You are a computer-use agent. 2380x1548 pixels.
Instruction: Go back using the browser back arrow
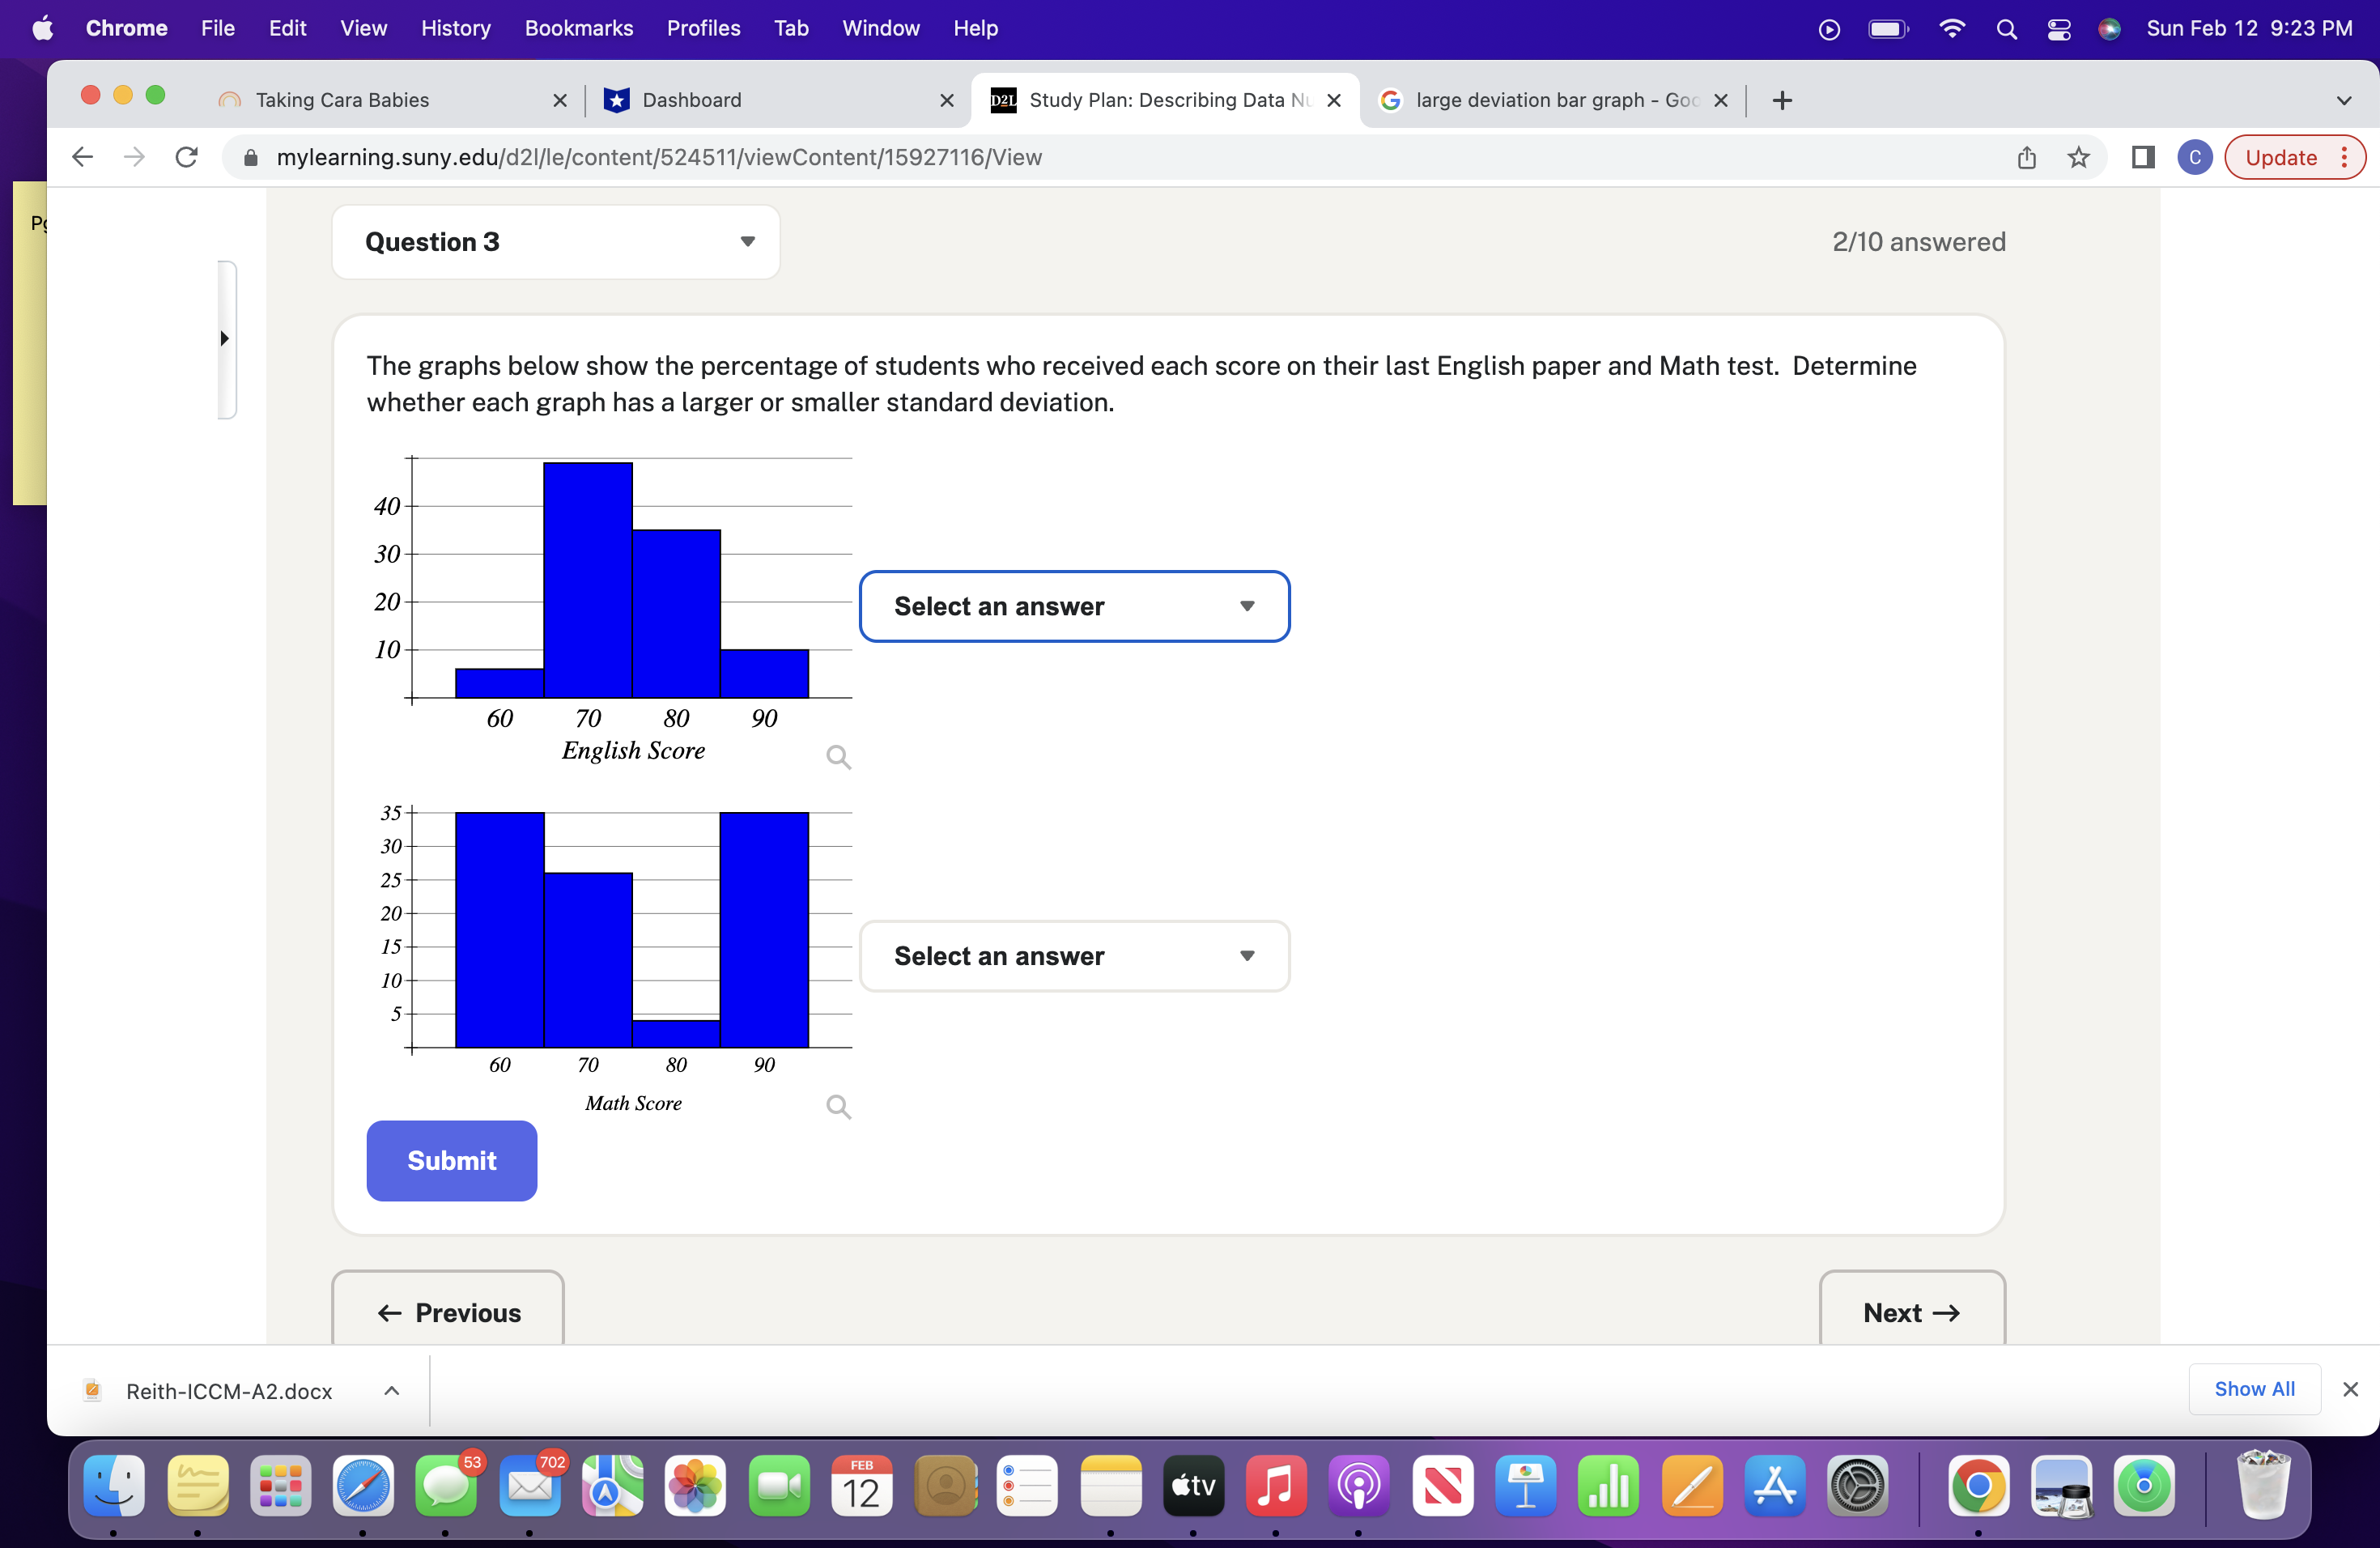83,157
